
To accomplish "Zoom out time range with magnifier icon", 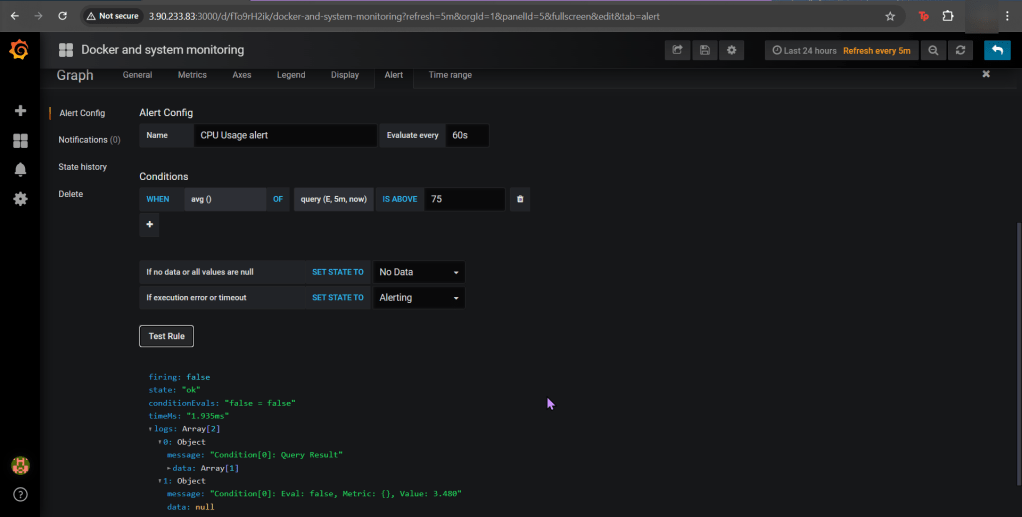I will tap(933, 50).
